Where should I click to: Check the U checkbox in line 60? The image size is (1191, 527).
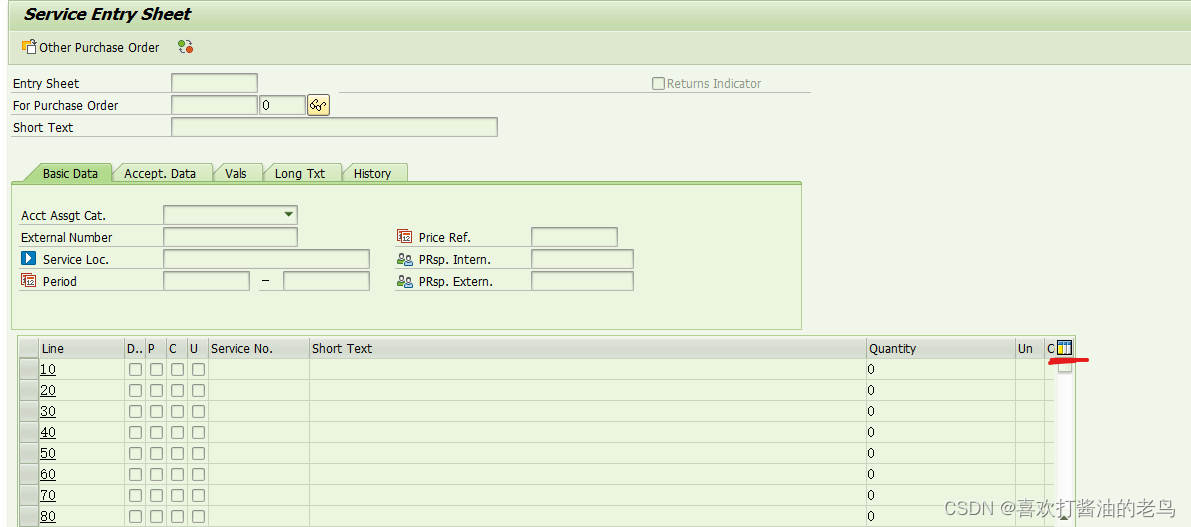198,475
